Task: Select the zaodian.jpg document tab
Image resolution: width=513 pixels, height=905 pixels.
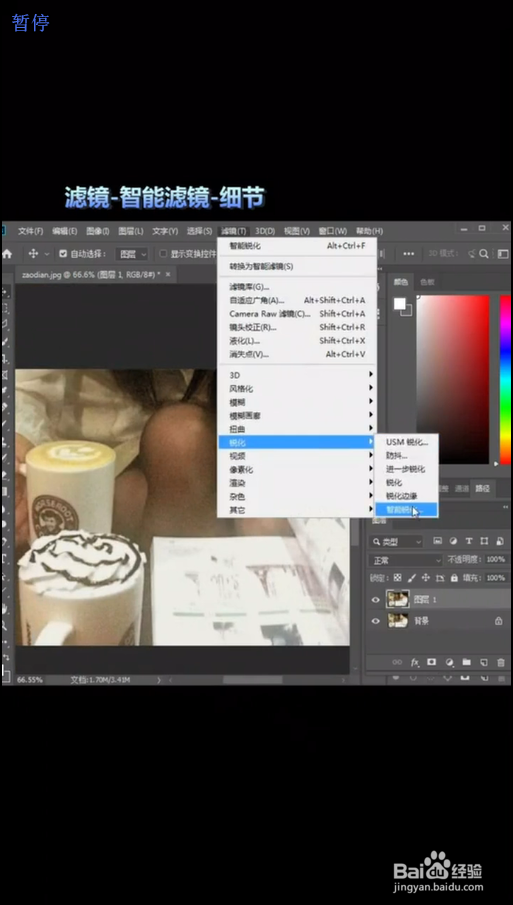Action: (x=91, y=275)
